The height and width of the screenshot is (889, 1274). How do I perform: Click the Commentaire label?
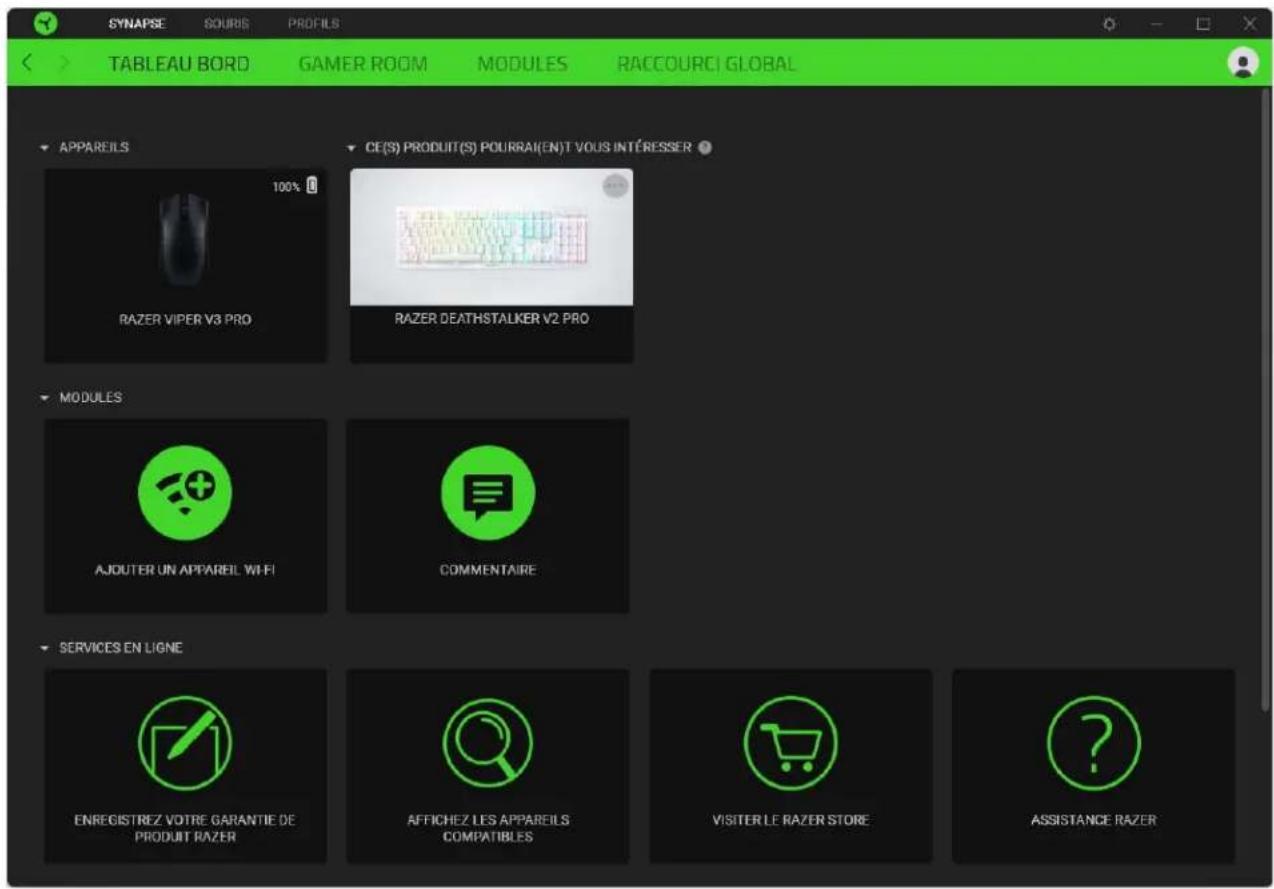(x=488, y=570)
